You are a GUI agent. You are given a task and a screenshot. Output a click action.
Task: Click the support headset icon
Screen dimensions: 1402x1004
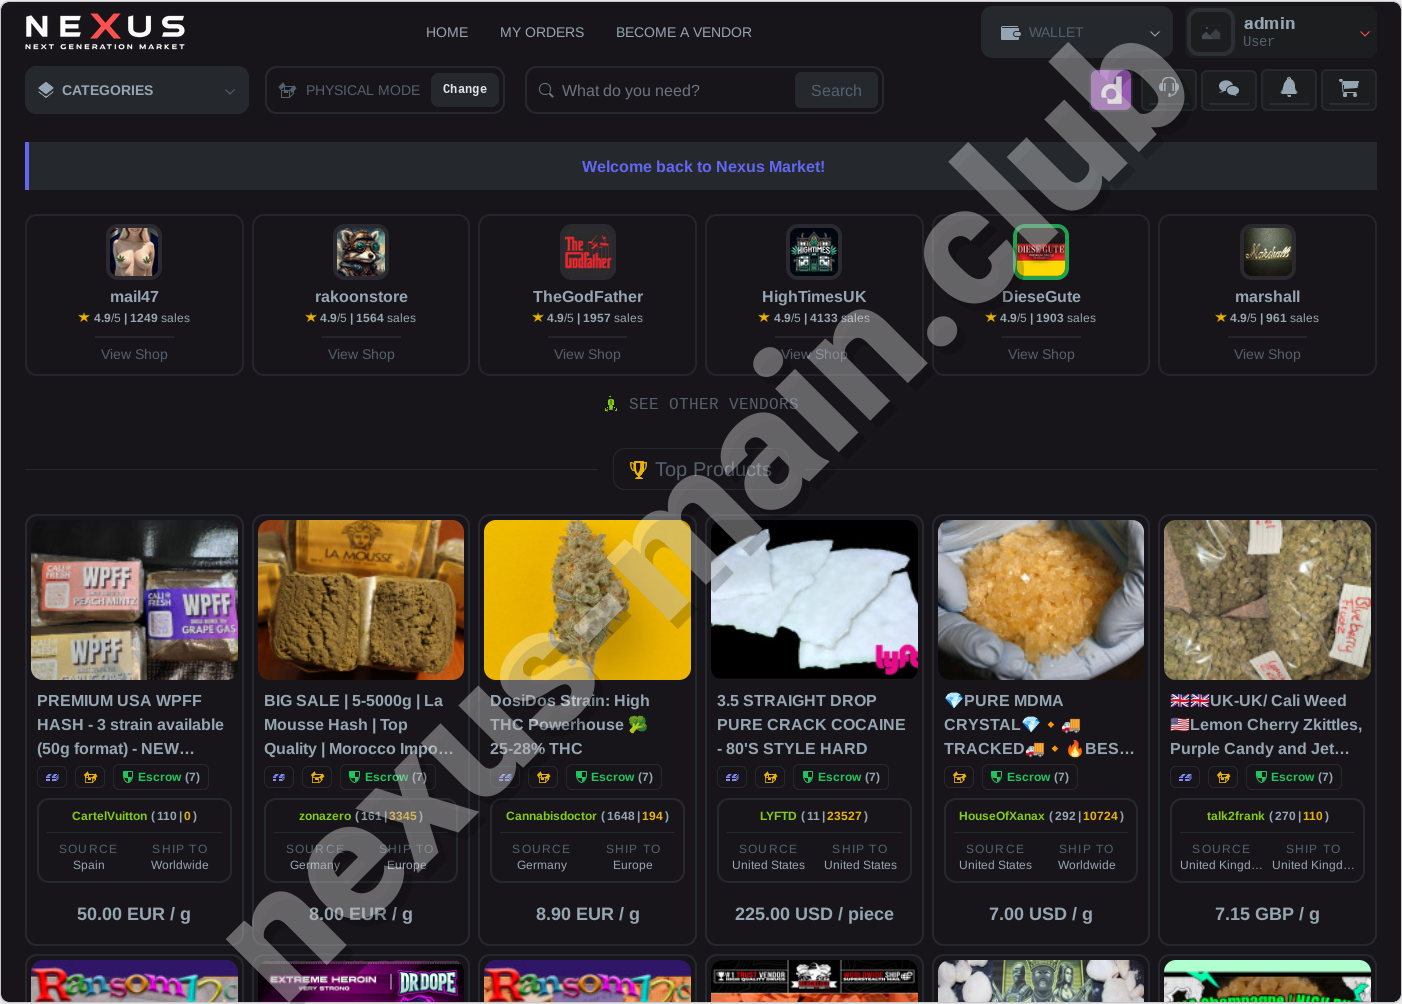(1169, 89)
